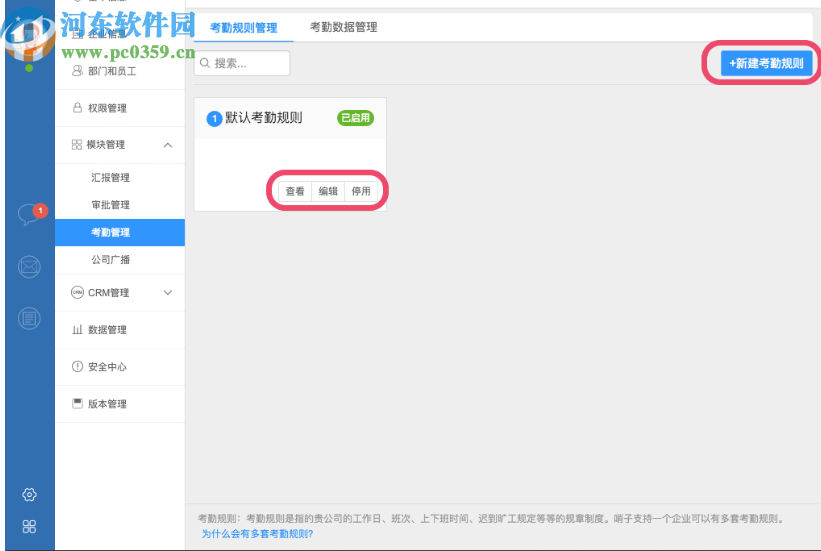The width and height of the screenshot is (821, 551).
Task: Open 数据管理 menu entry
Action: [x=120, y=329]
